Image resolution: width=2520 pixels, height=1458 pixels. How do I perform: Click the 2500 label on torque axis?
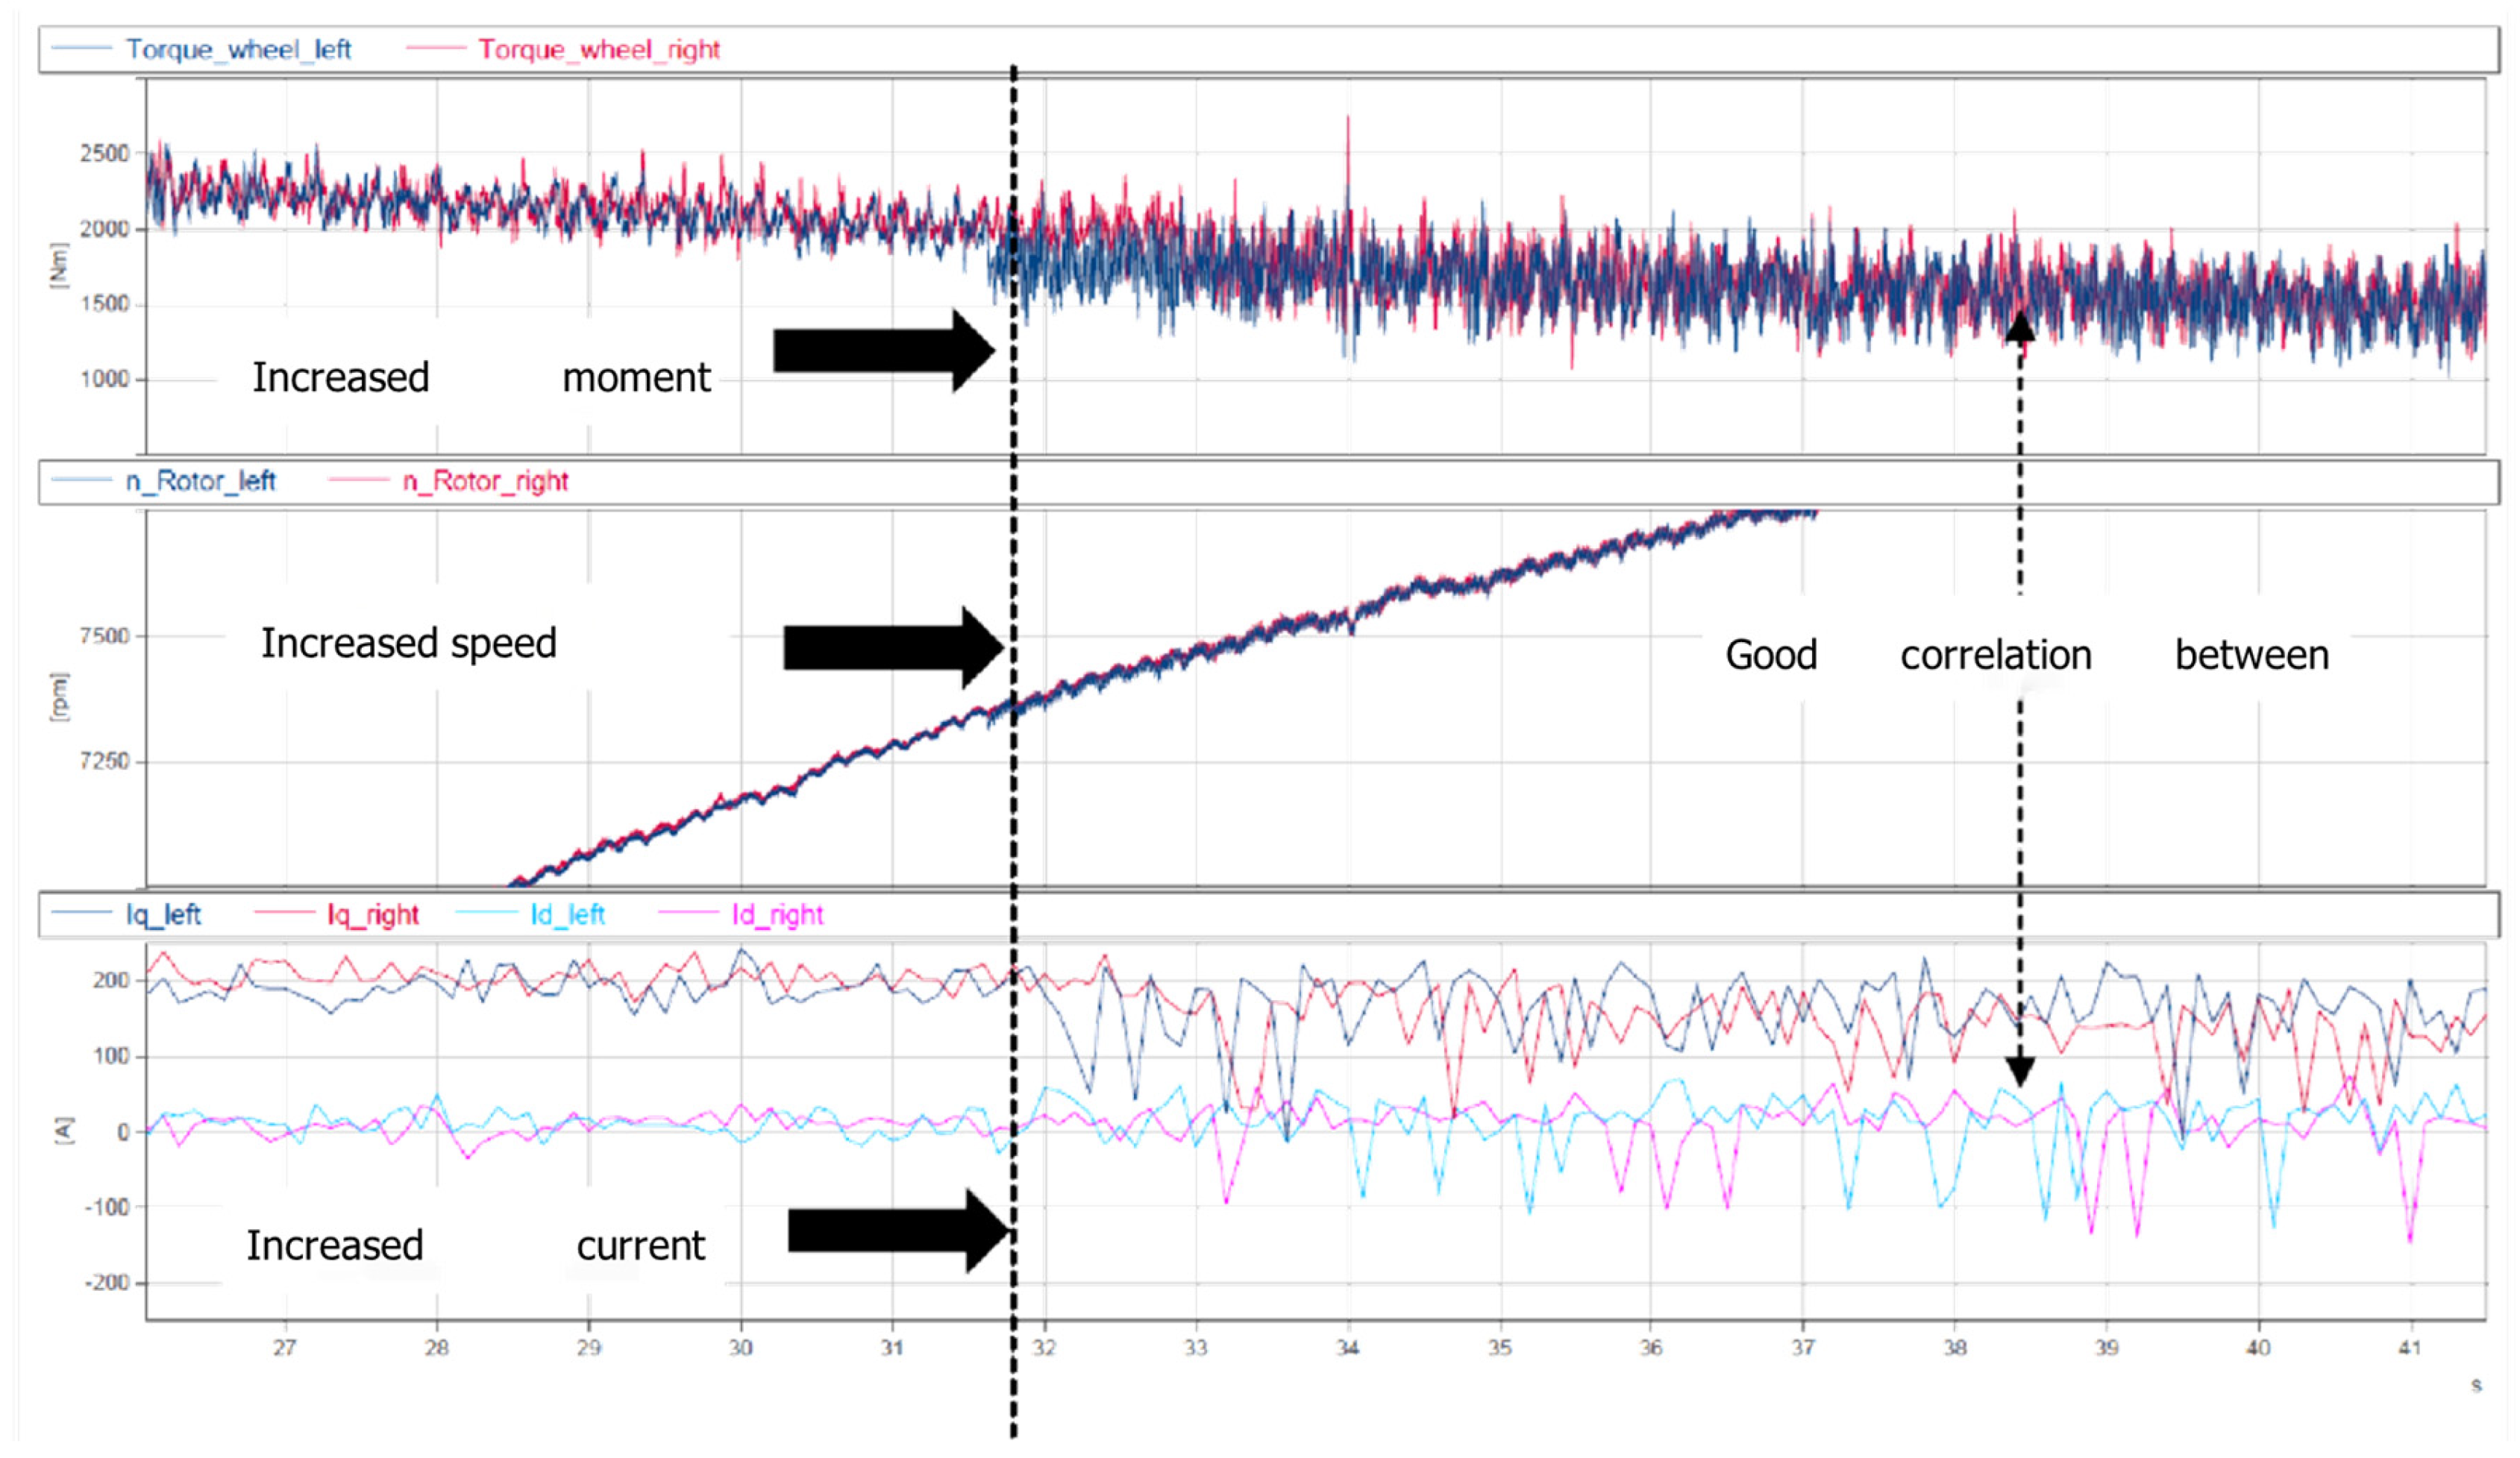pos(105,153)
